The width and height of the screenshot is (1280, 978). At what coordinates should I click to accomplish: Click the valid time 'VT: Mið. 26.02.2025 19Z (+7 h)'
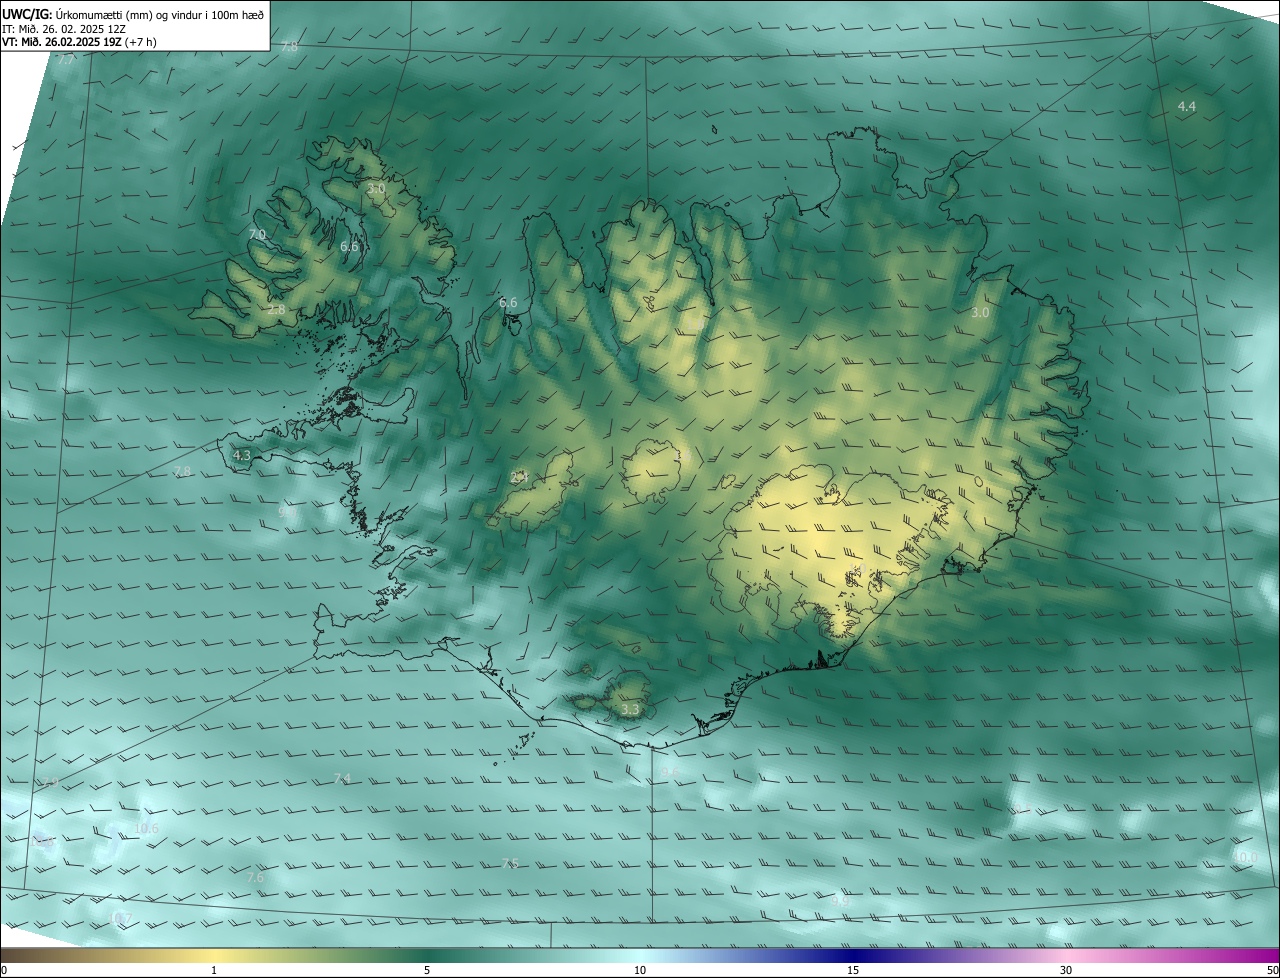click(79, 42)
